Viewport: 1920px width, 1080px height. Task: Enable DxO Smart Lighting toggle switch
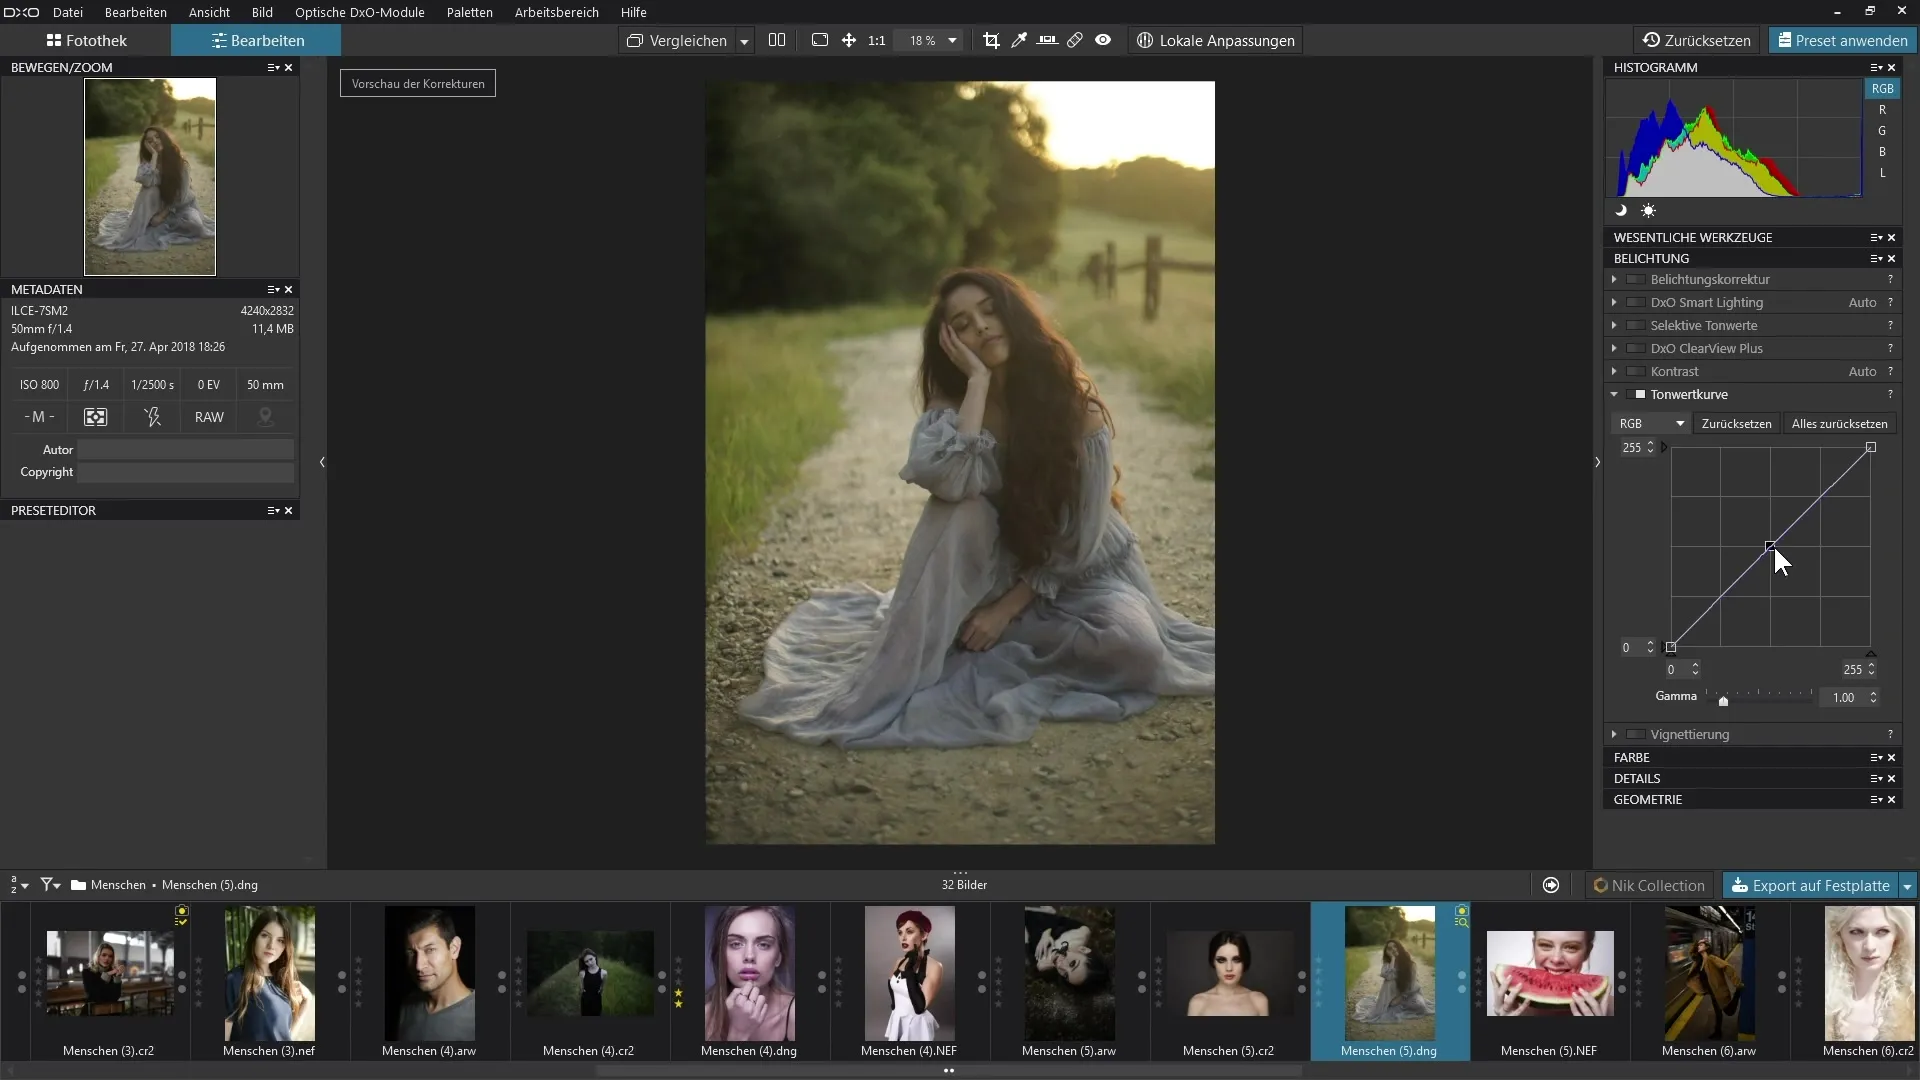pos(1636,302)
